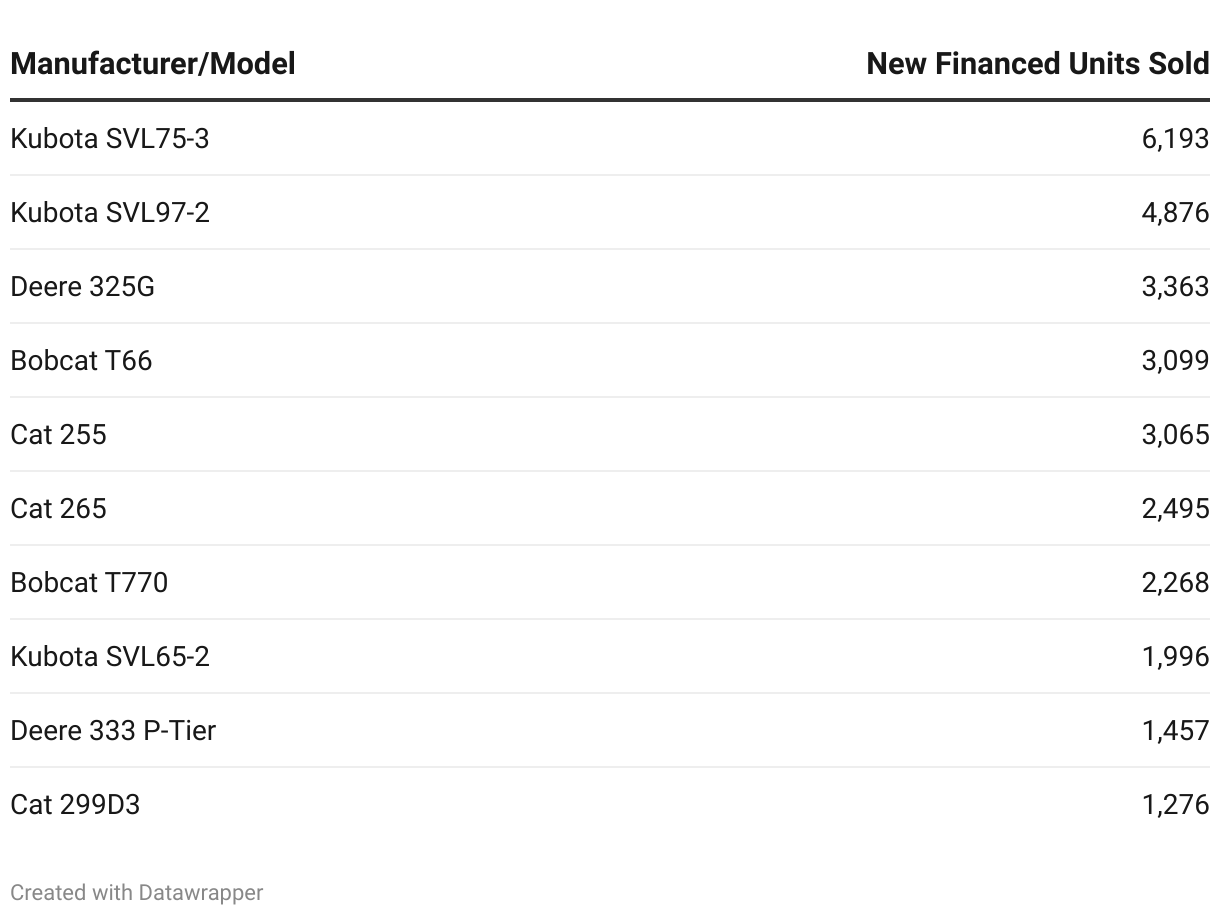Click the Bobcat T66 model name
Screen dimensions: 1220x916
[81, 361]
